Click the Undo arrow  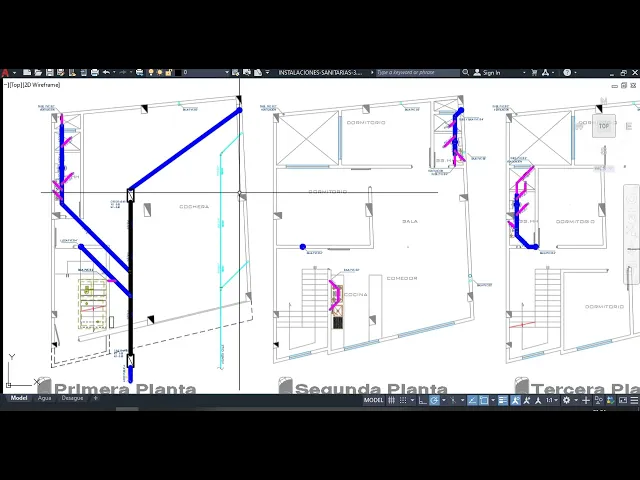(x=106, y=73)
